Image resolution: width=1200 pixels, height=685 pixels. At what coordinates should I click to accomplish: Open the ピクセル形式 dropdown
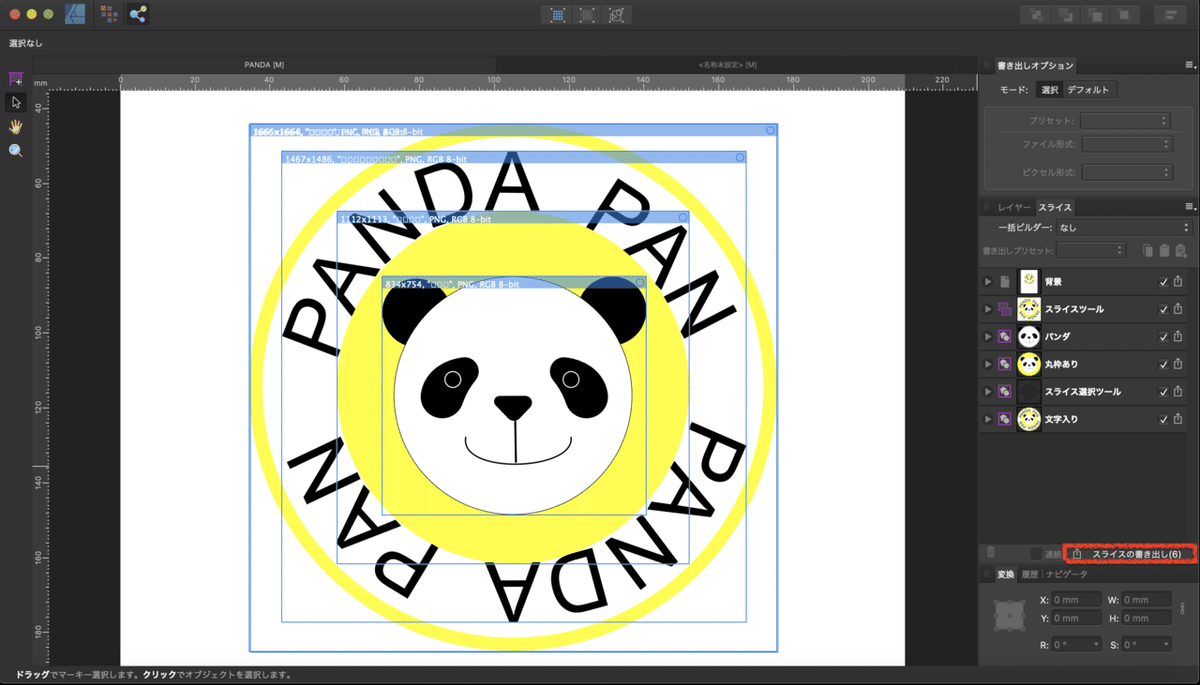(1125, 172)
